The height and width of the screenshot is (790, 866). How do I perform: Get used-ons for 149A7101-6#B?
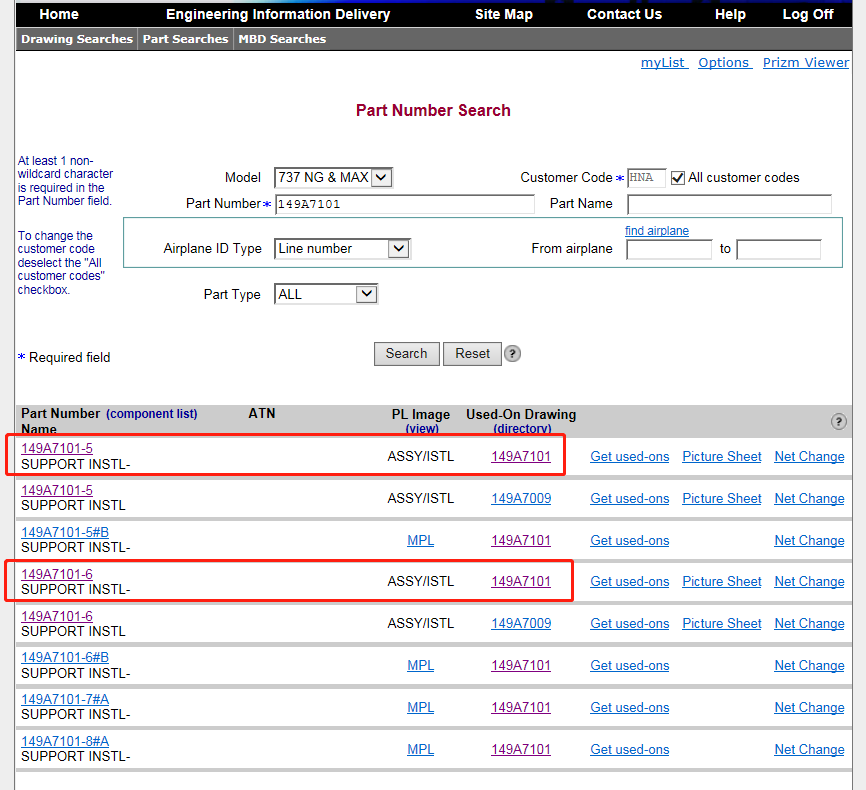click(630, 665)
